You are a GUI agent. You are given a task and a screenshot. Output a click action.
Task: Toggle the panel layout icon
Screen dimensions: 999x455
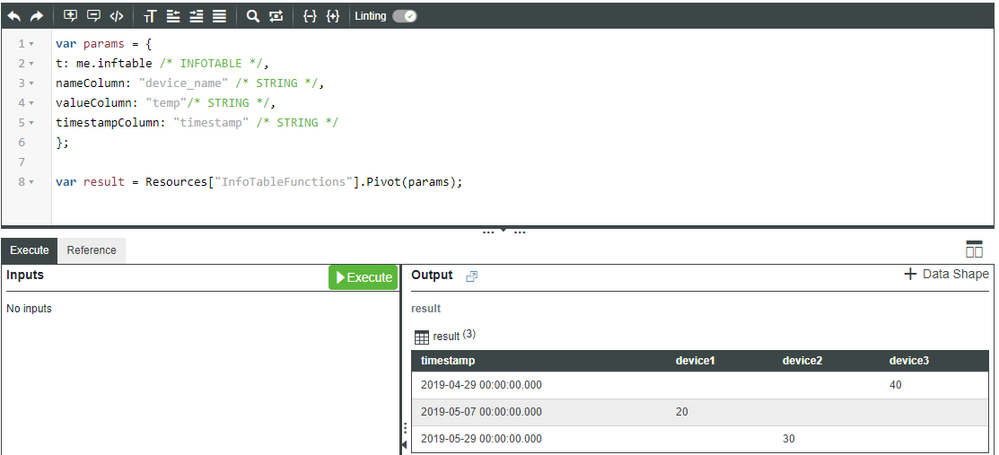pyautogui.click(x=974, y=249)
